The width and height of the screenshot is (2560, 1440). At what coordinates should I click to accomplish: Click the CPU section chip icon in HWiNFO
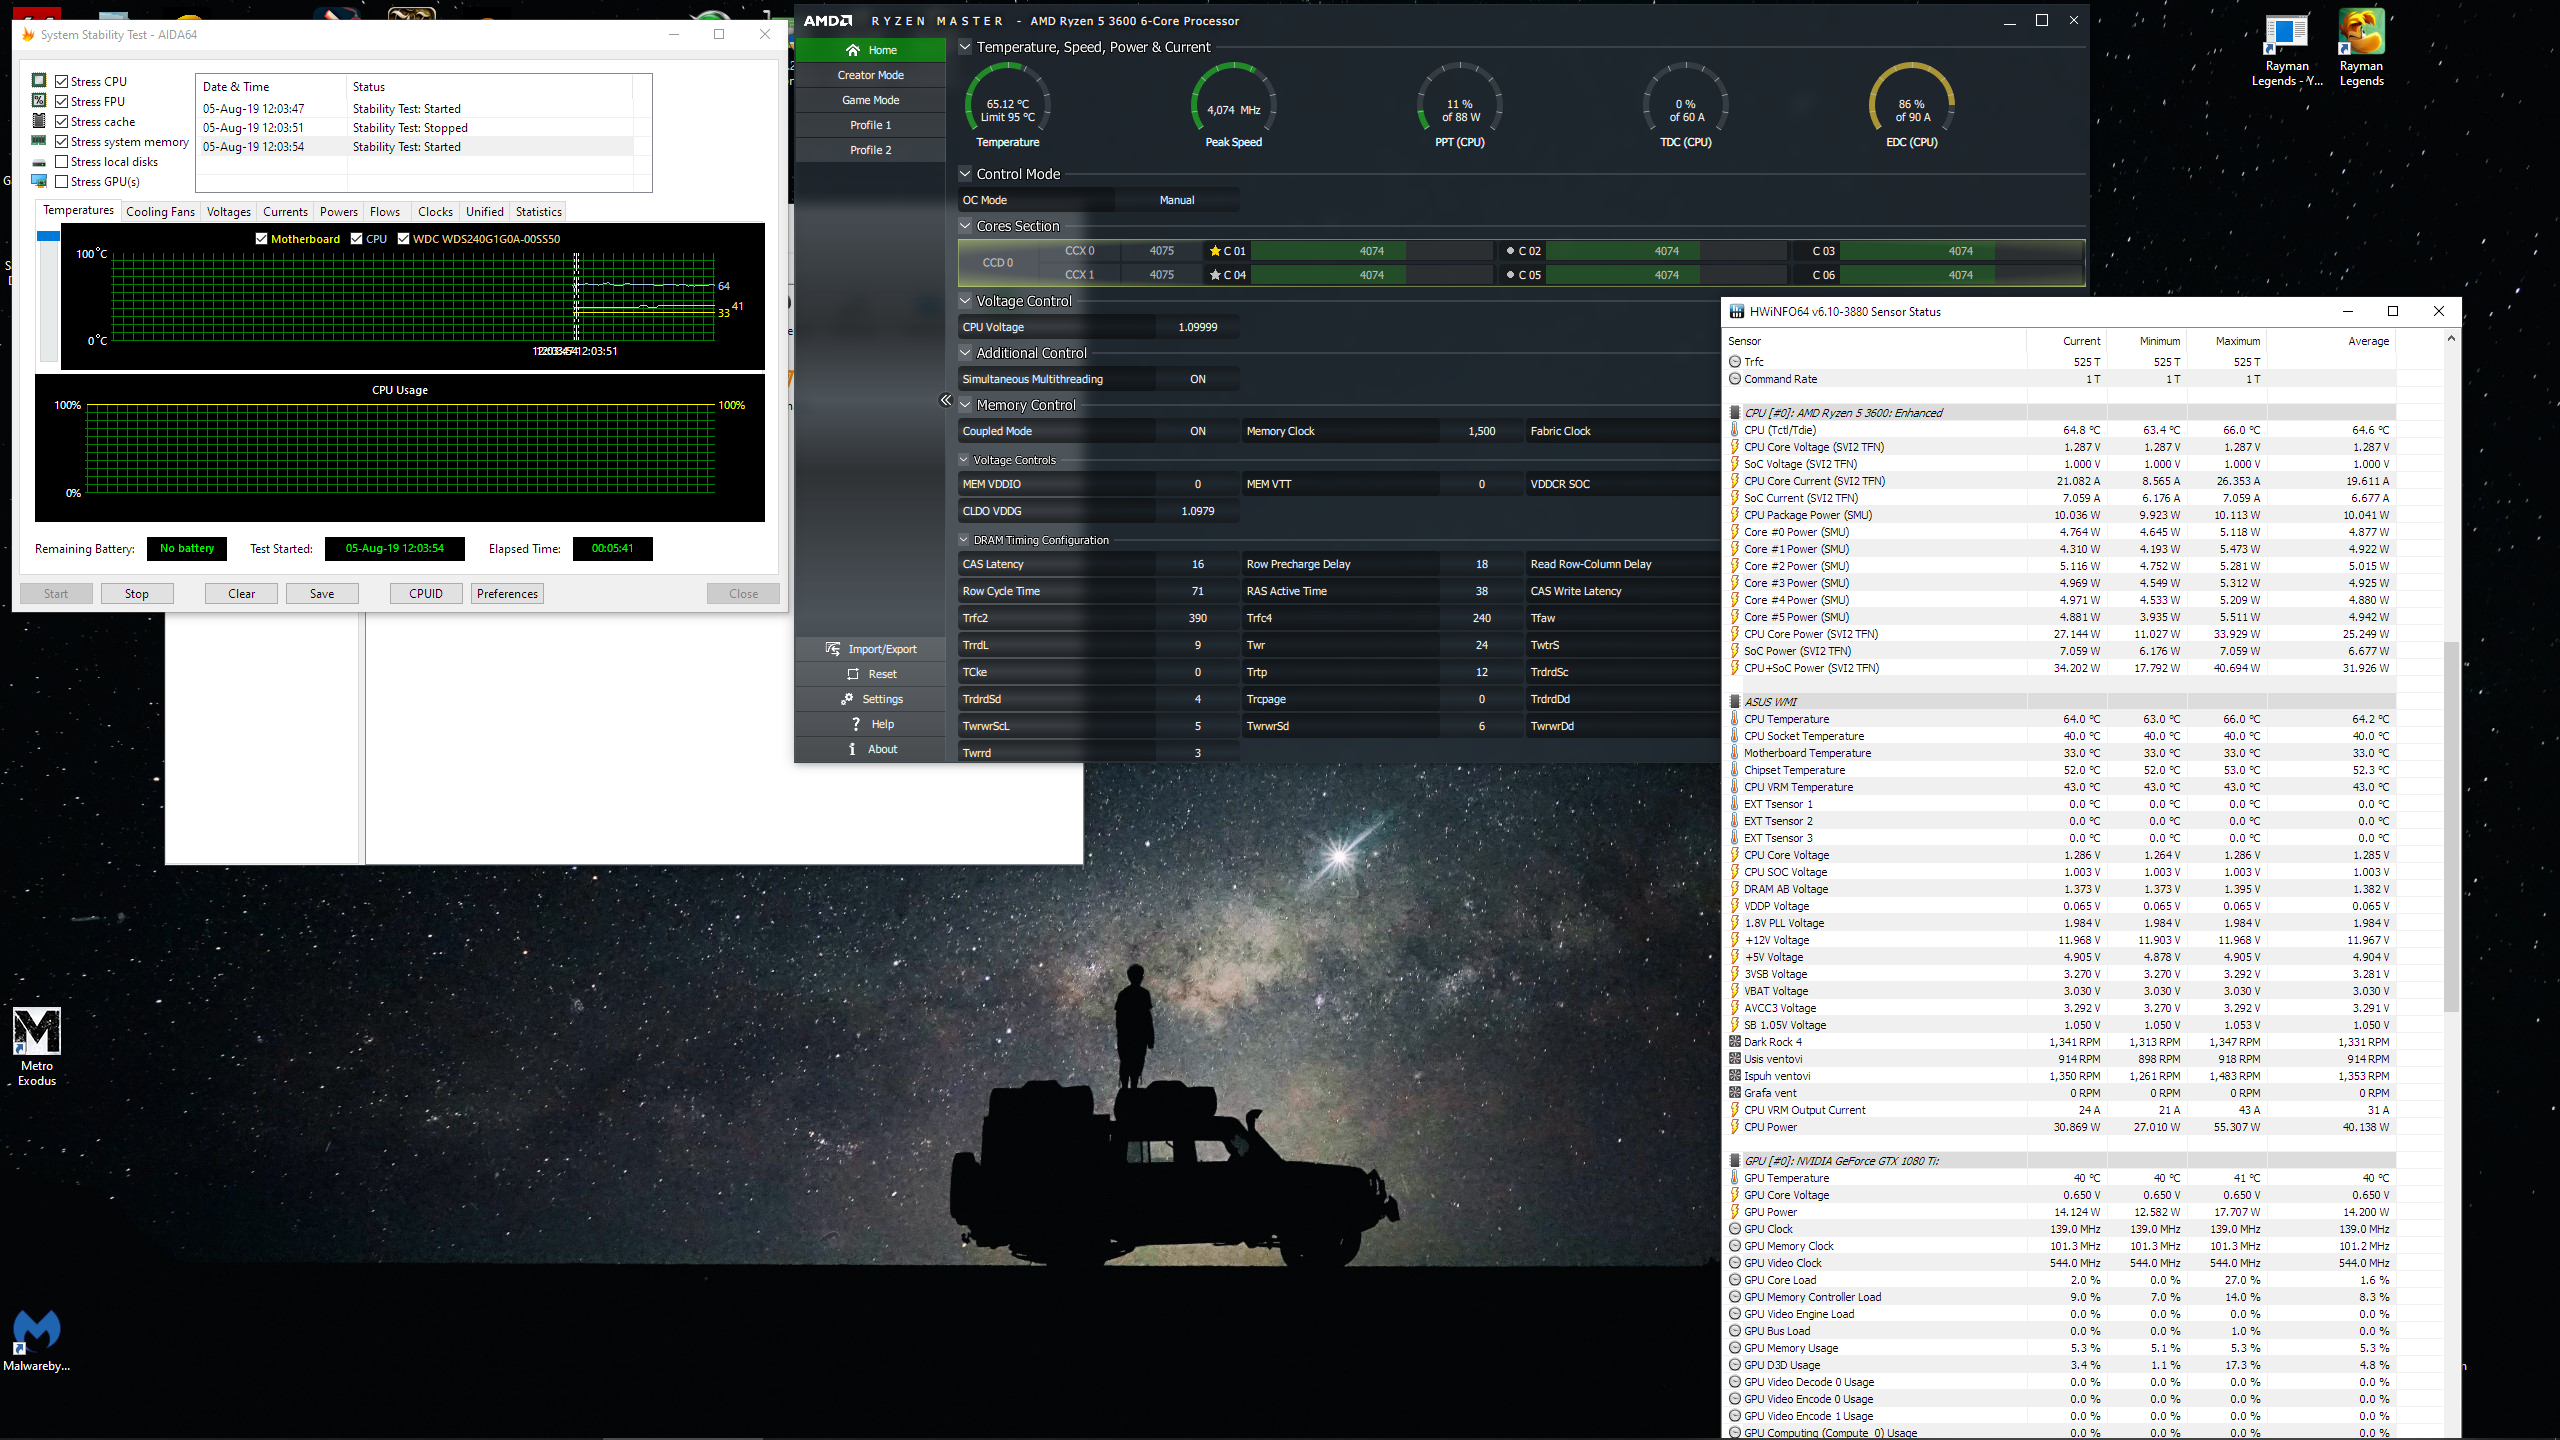point(1735,413)
